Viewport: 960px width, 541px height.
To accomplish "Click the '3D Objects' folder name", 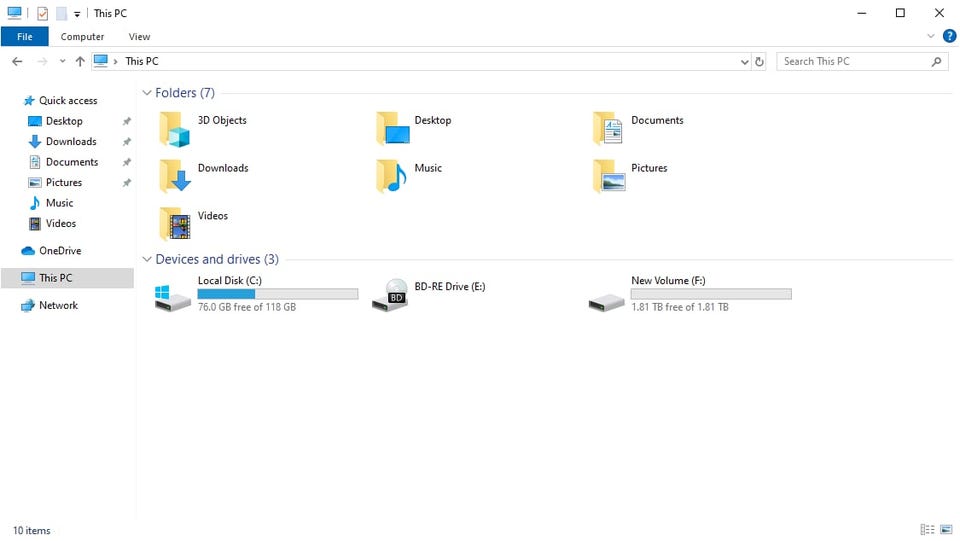I will click(x=222, y=120).
